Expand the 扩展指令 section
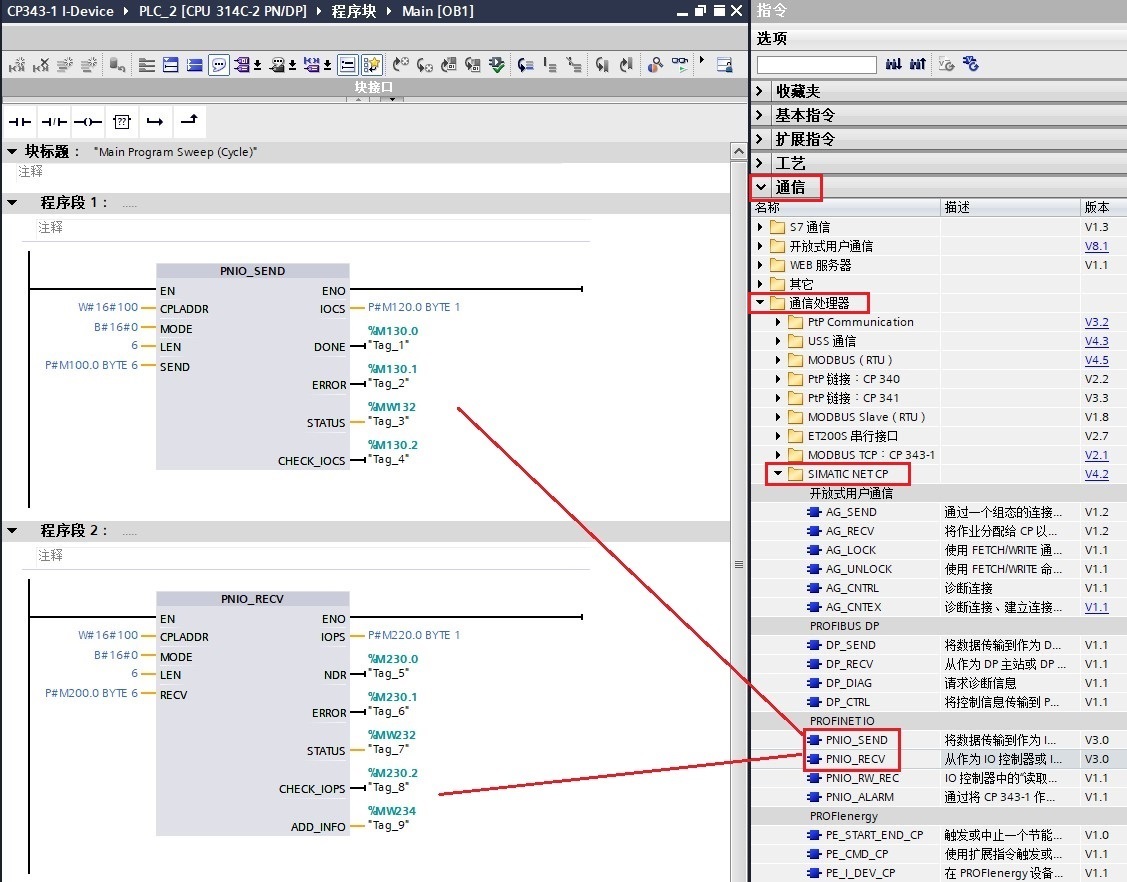Screen dimensions: 1127x882 click(760, 139)
